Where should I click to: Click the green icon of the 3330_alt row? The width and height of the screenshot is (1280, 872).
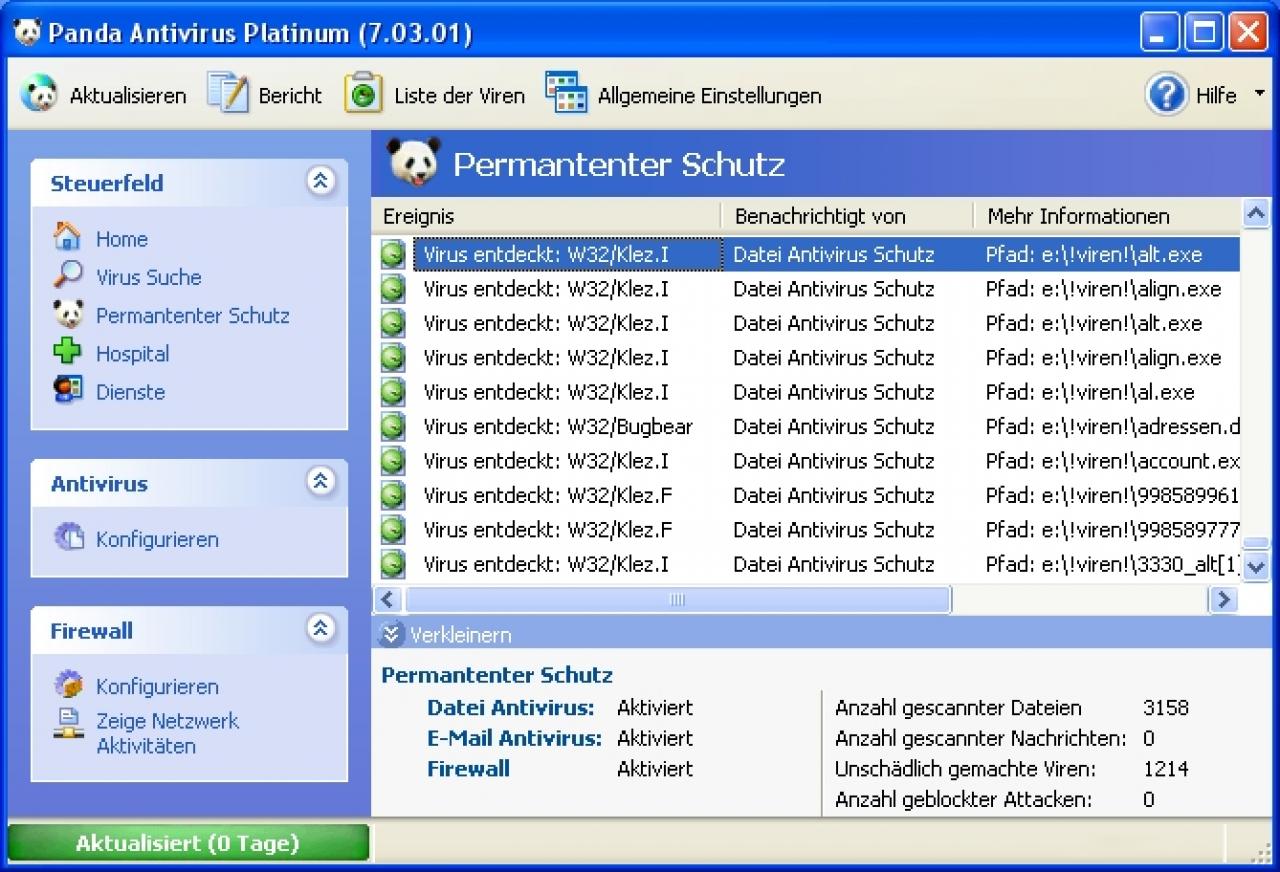393,564
